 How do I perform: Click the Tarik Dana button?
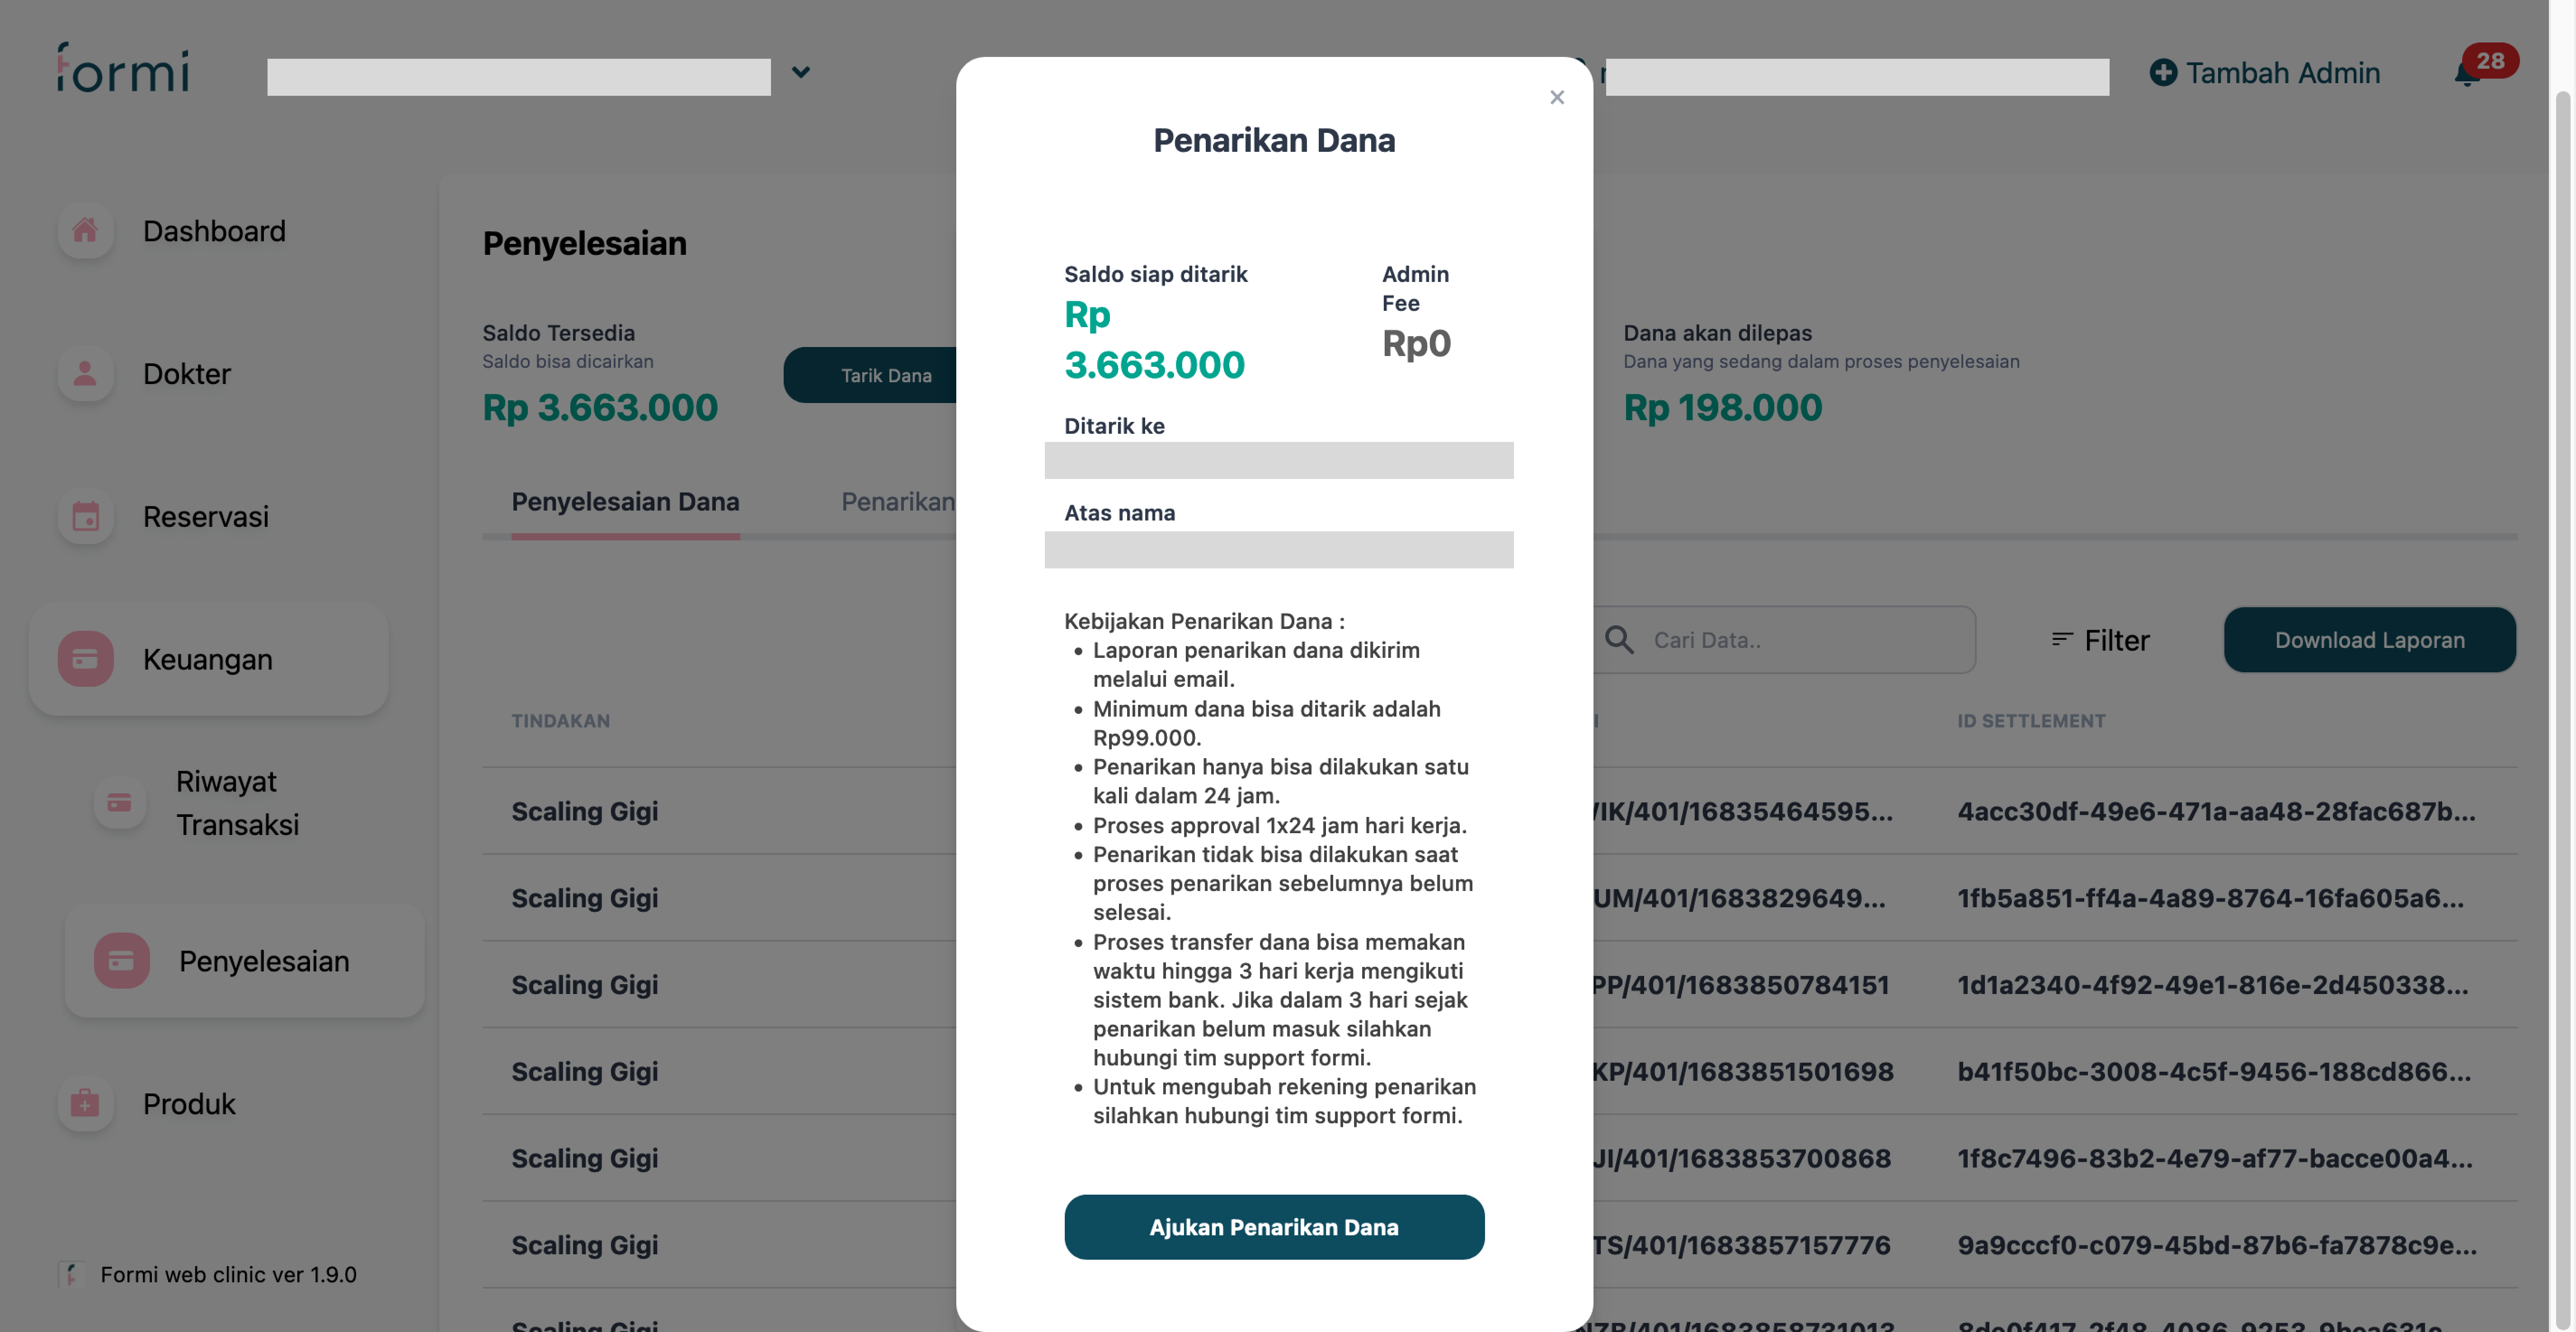pos(884,376)
